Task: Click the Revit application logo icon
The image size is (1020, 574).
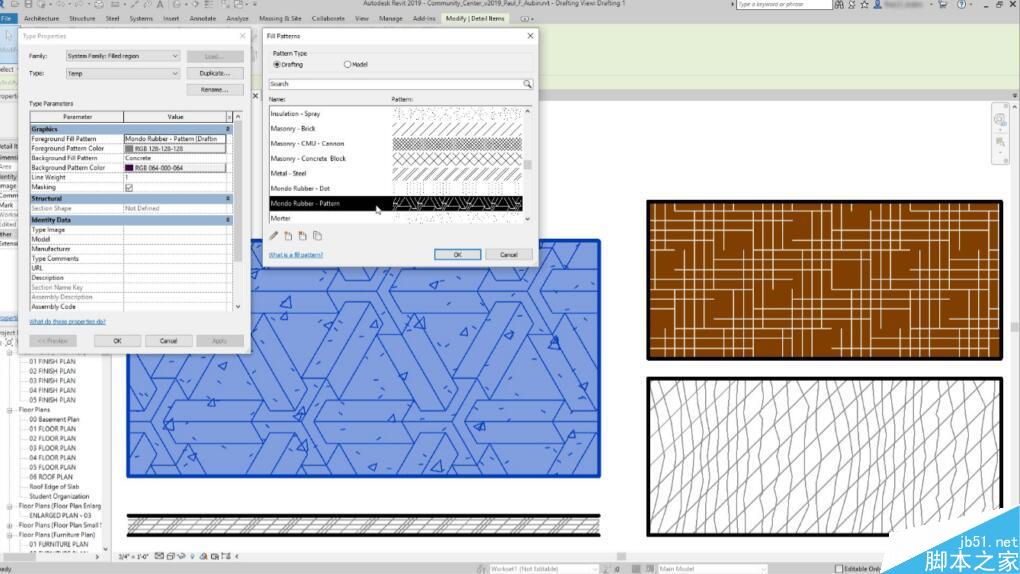Action: pos(3,4)
